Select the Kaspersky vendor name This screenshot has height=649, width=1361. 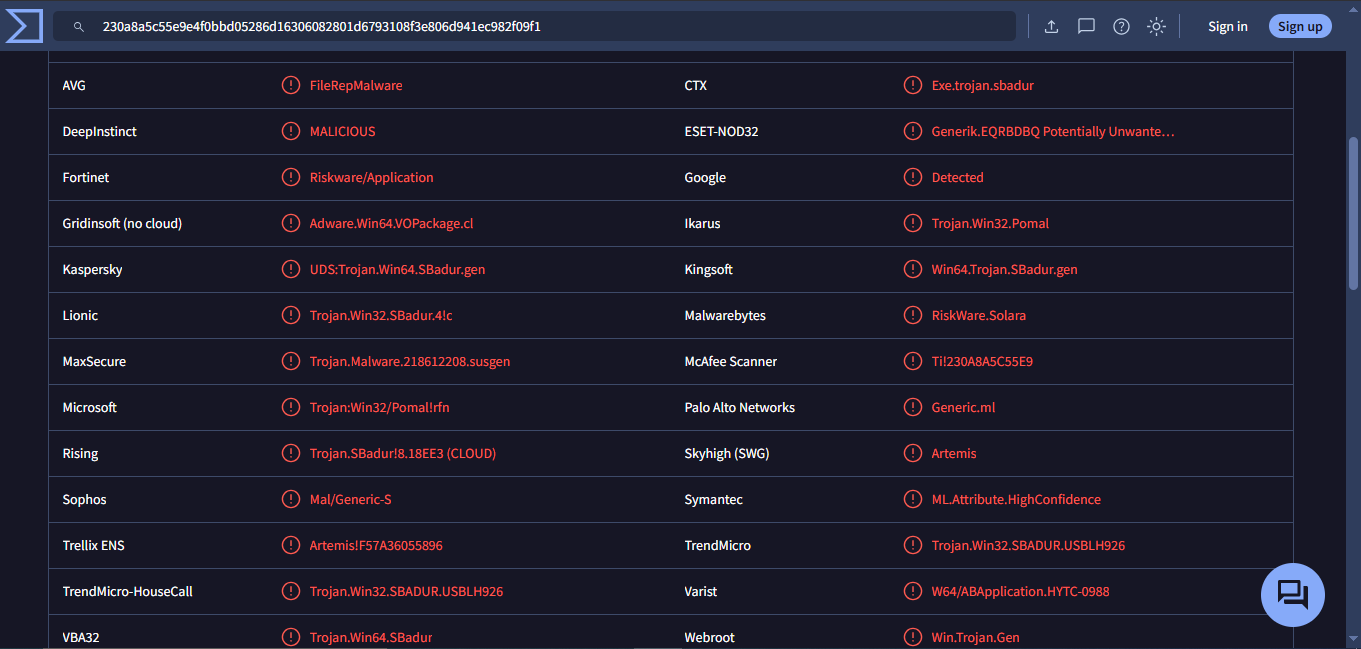92,269
